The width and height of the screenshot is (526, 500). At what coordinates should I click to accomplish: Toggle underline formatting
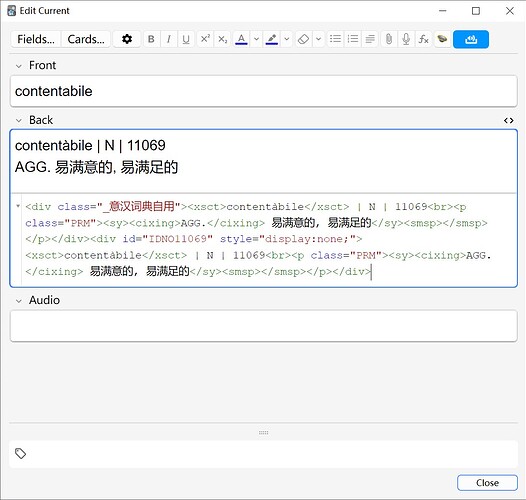[186, 39]
